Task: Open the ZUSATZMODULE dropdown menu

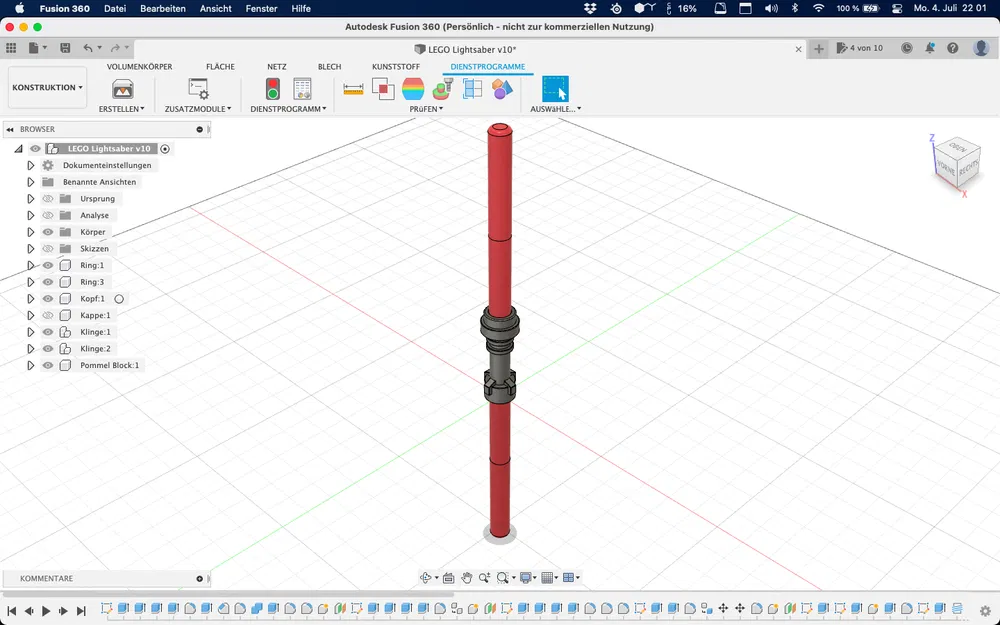Action: point(198,109)
